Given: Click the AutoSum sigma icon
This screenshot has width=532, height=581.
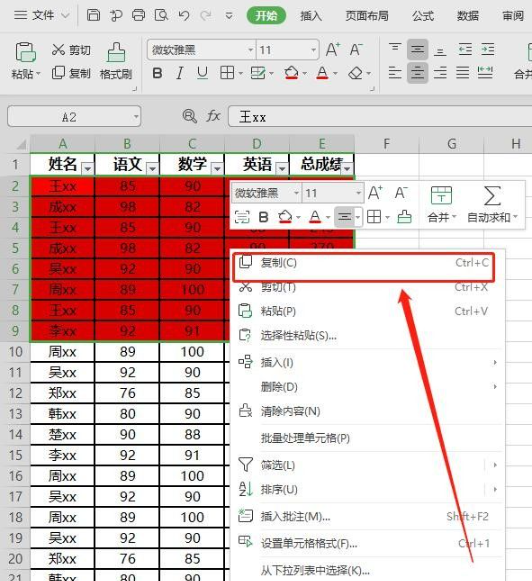Looking at the screenshot, I should pyautogui.click(x=492, y=196).
